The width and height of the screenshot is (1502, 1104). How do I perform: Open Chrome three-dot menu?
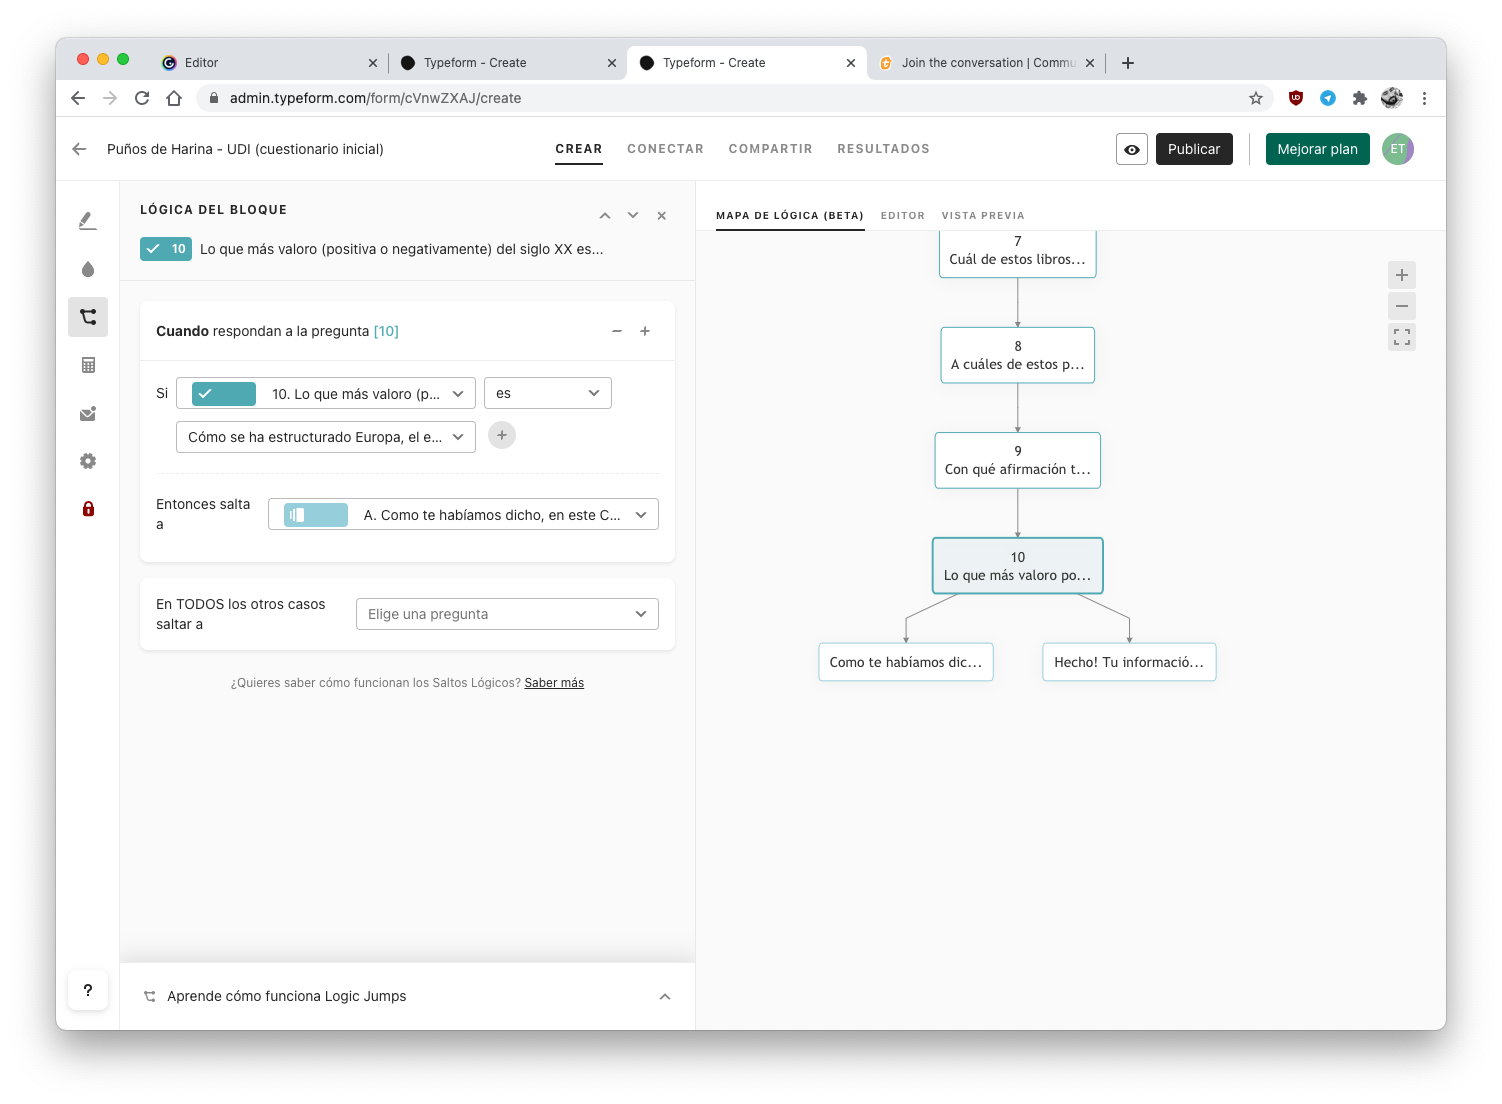[1424, 98]
